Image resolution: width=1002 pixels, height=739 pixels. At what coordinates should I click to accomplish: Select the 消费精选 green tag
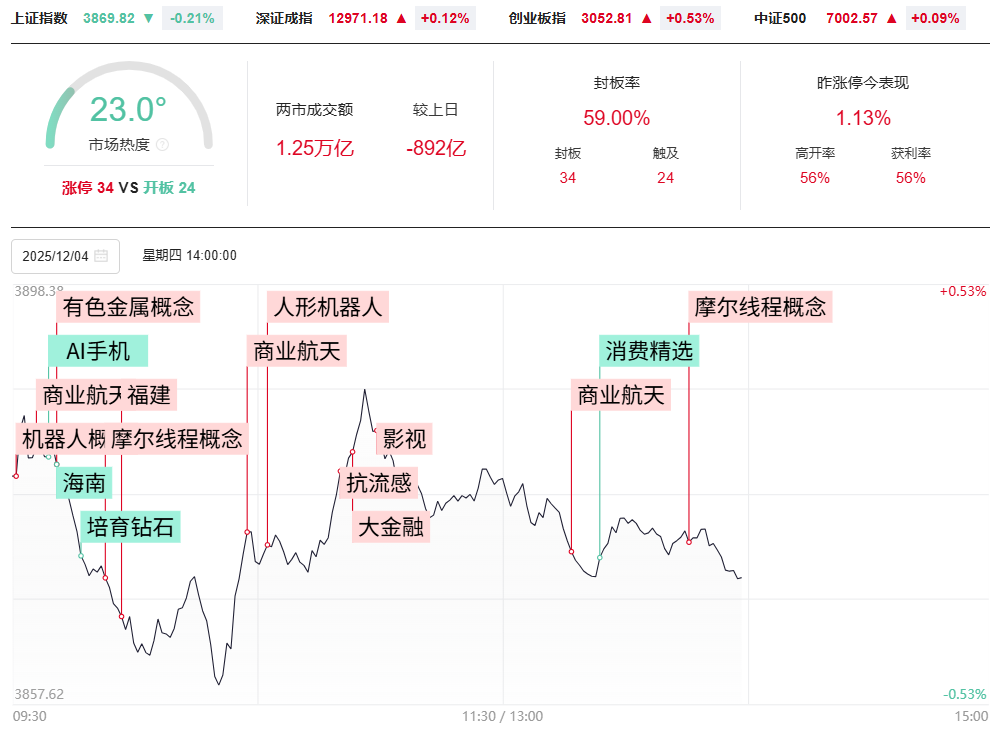pos(649,351)
